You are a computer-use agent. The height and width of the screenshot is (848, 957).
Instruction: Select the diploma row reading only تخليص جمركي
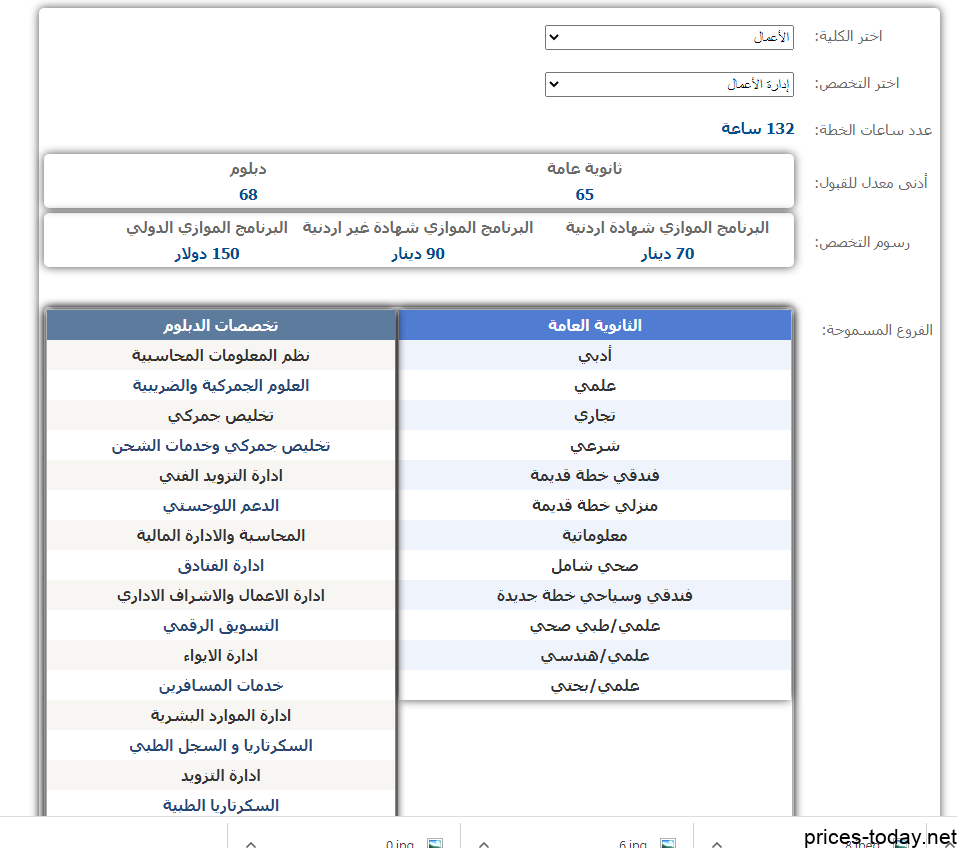pos(221,415)
